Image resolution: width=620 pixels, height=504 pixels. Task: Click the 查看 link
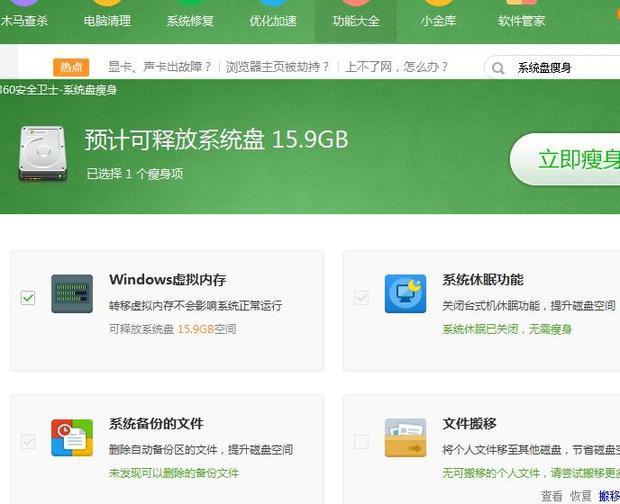(x=551, y=496)
